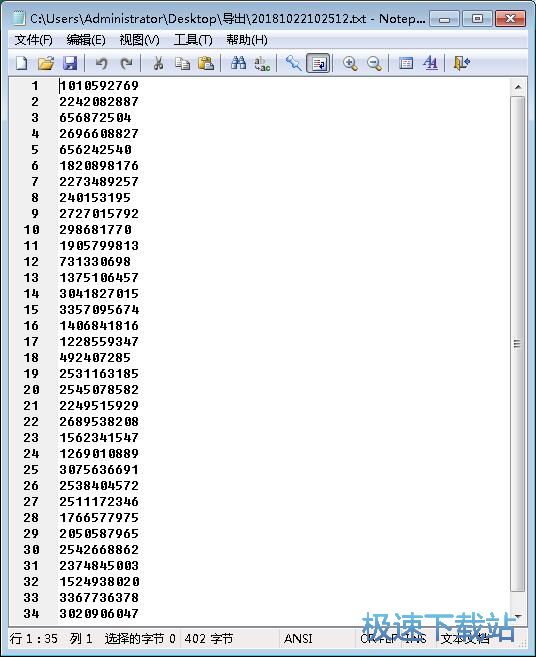
Task: Paste with the clipboard icon
Action: pos(206,63)
